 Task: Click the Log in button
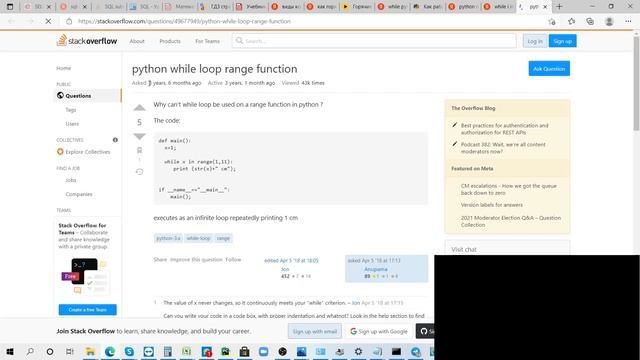(535, 41)
